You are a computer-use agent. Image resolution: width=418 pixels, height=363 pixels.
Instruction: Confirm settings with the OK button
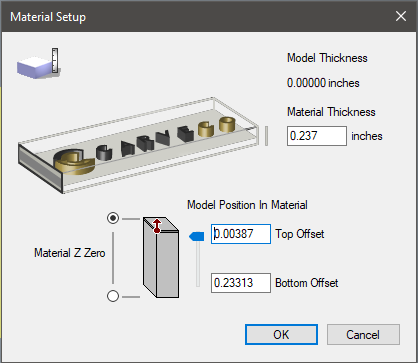(281, 334)
